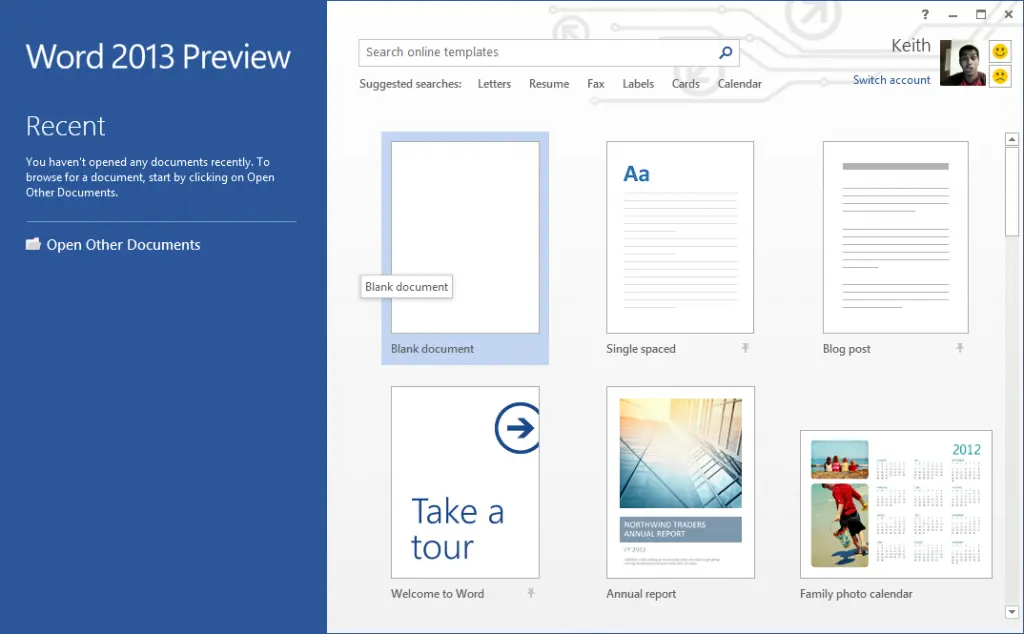This screenshot has width=1024, height=634.
Task: Open Other Documents link
Action: pos(123,245)
